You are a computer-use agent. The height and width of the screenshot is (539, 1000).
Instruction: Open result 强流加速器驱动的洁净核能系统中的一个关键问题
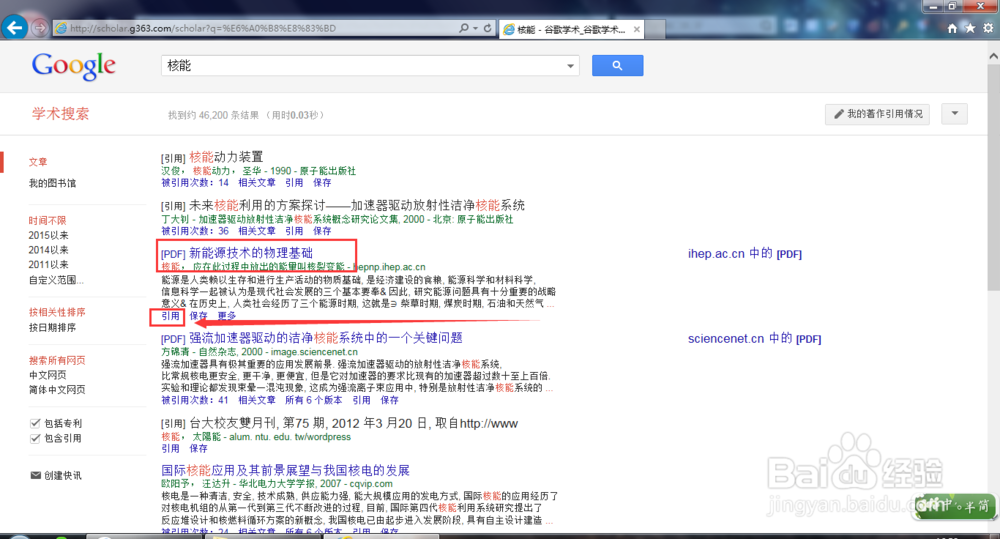[326, 338]
